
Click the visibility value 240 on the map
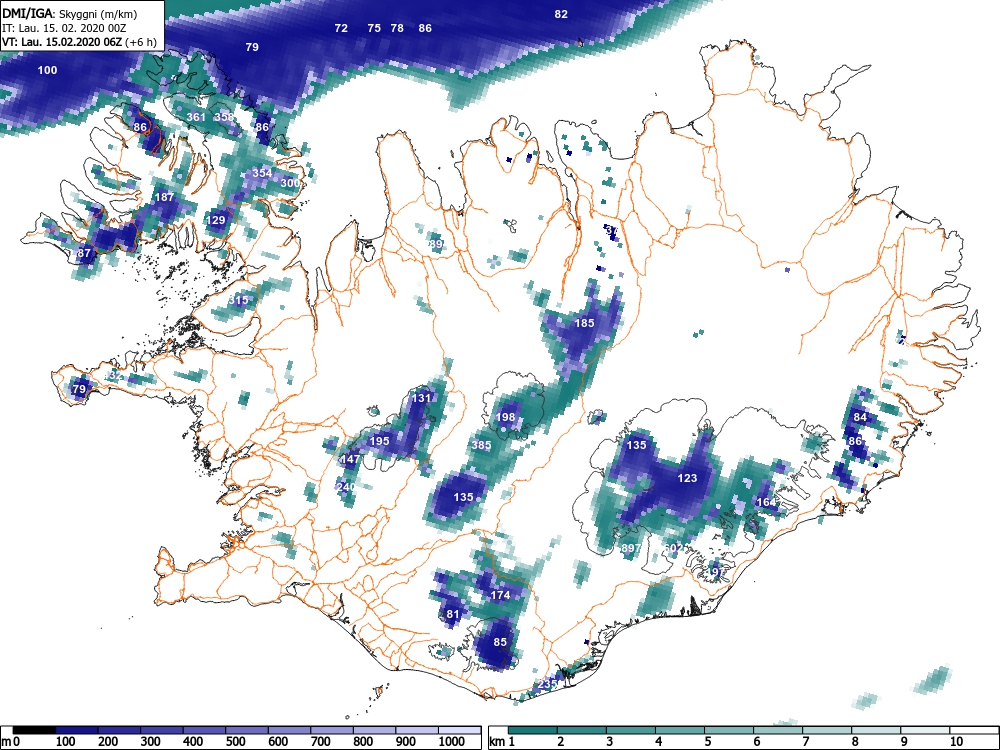pyautogui.click(x=345, y=487)
